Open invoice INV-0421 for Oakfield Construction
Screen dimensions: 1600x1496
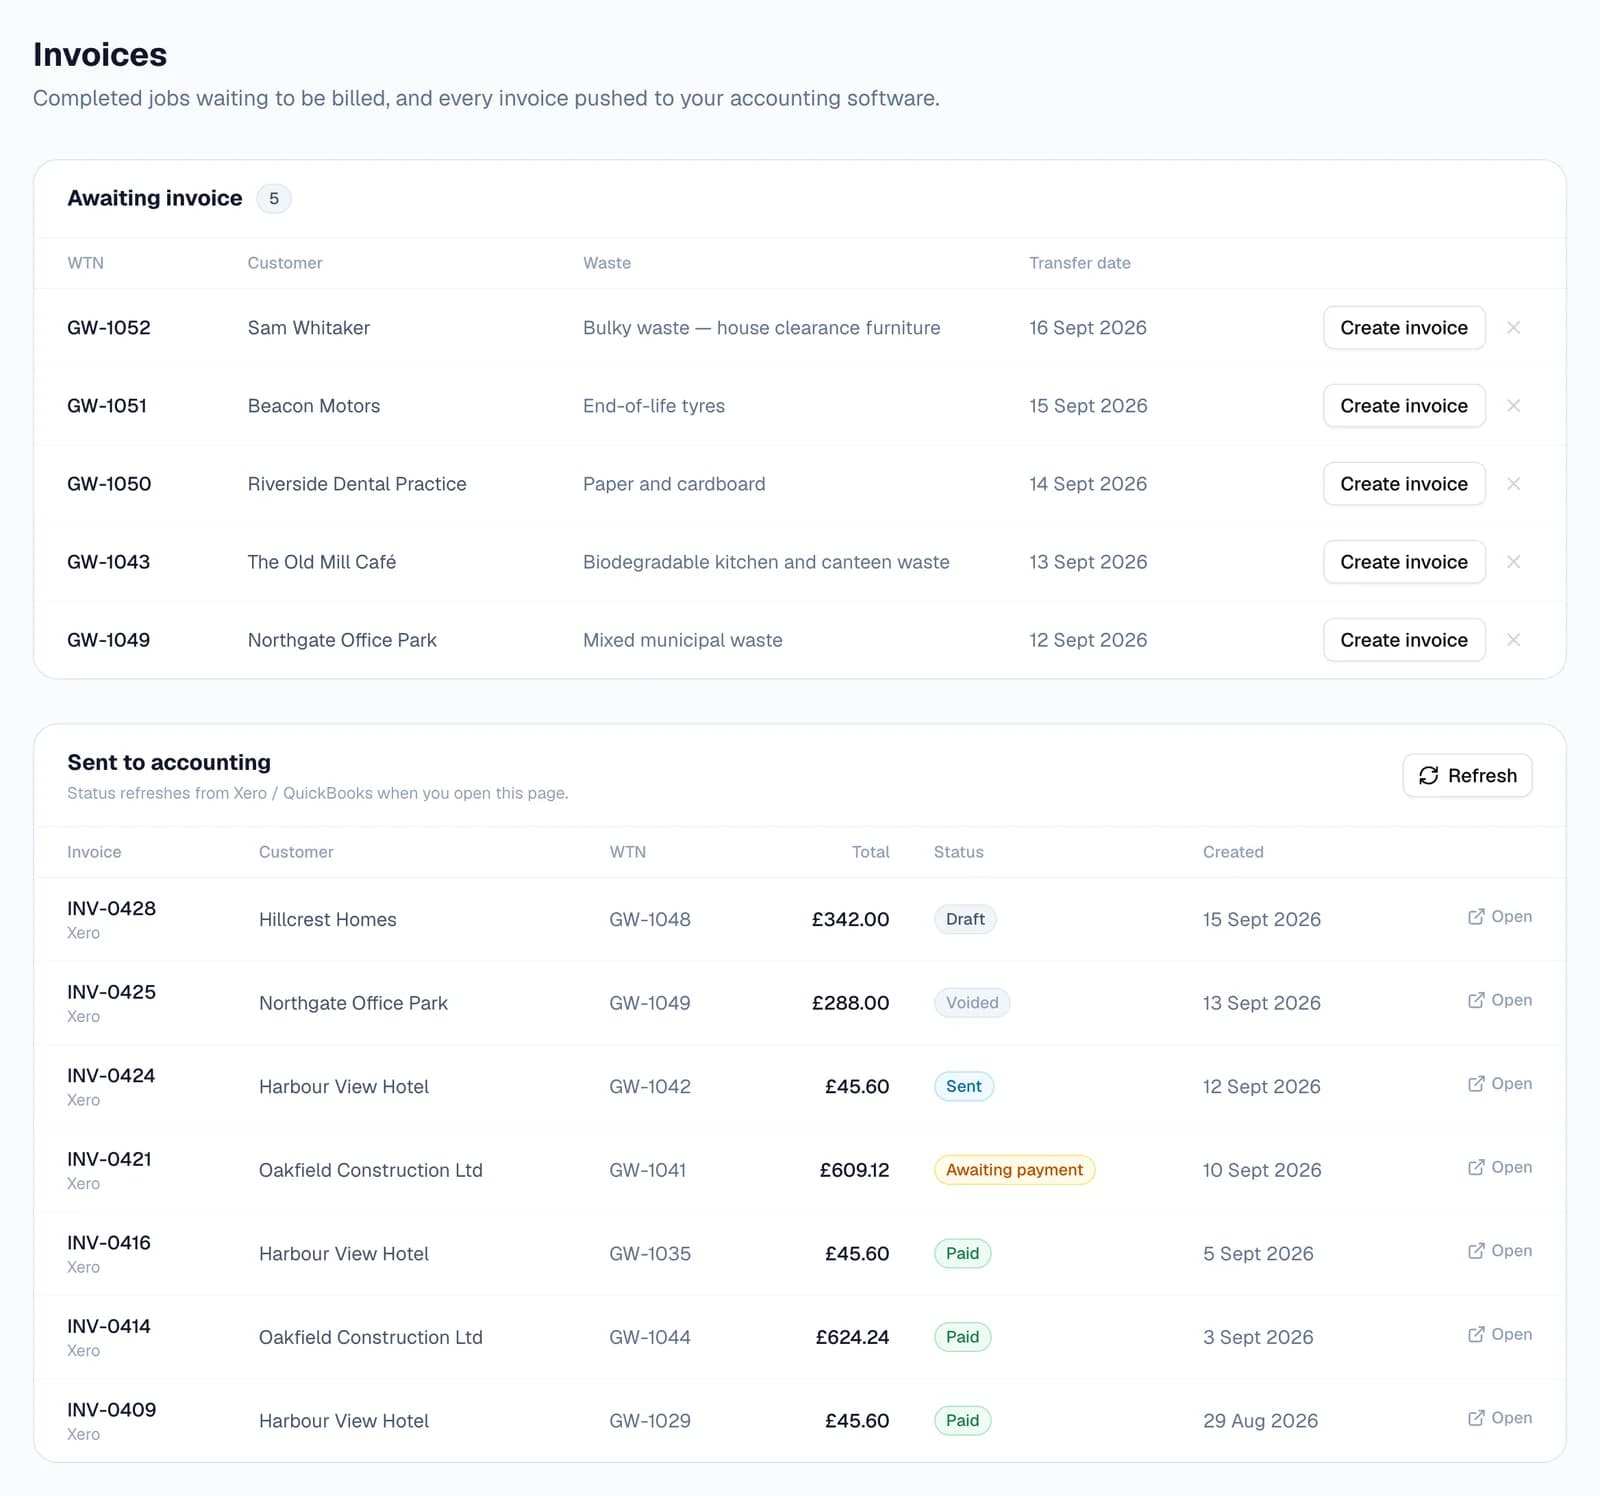[x=1499, y=1167]
